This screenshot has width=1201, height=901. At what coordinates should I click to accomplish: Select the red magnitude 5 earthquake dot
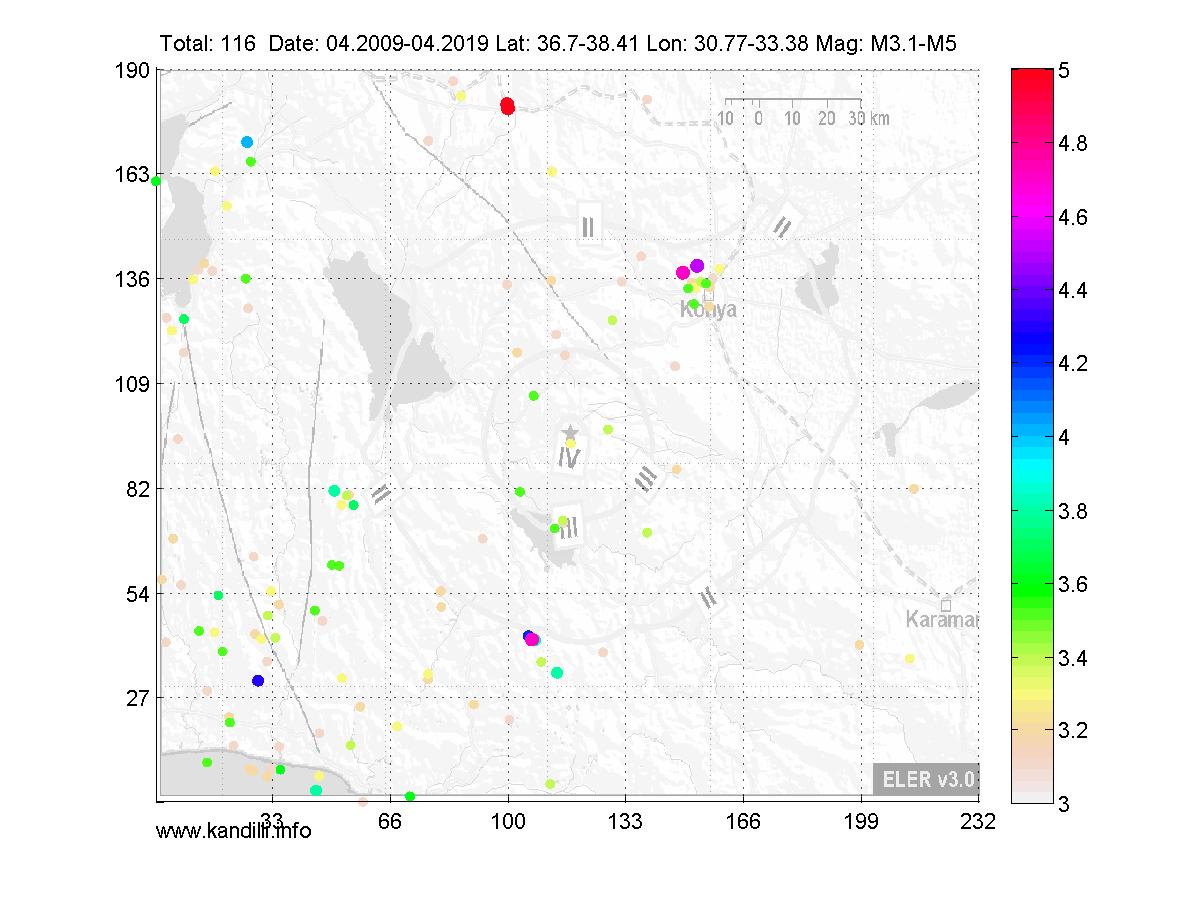tap(507, 106)
